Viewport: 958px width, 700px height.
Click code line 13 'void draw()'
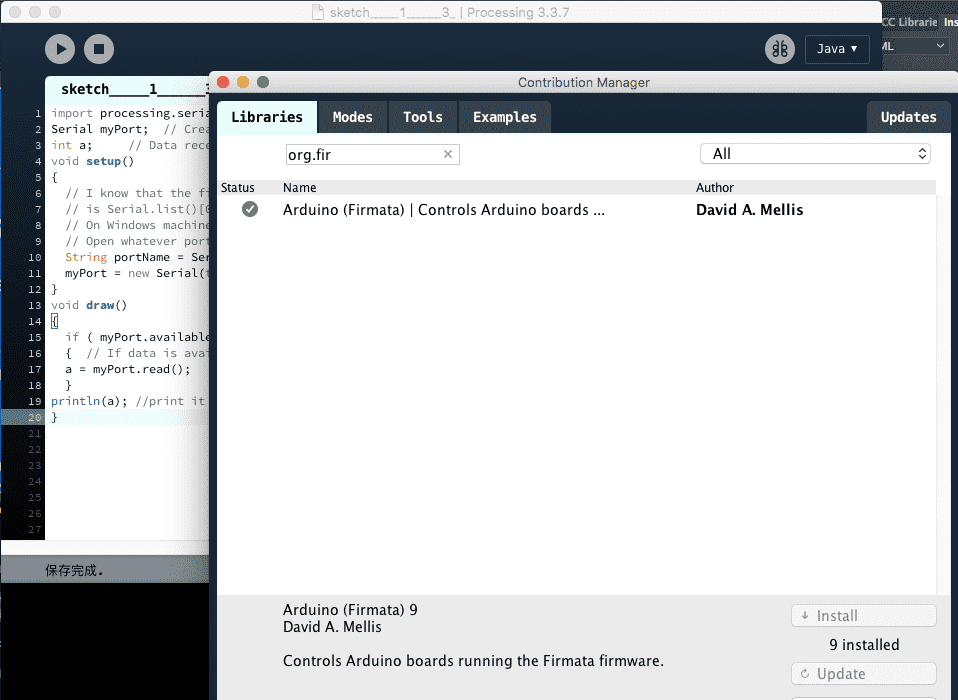(89, 305)
